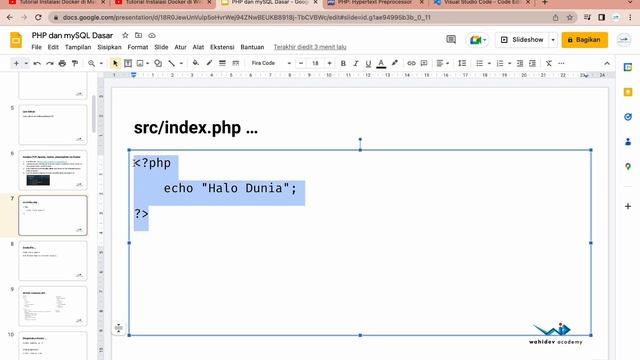Decrease the font size with minus
The height and width of the screenshot is (360, 640).
[x=301, y=63]
